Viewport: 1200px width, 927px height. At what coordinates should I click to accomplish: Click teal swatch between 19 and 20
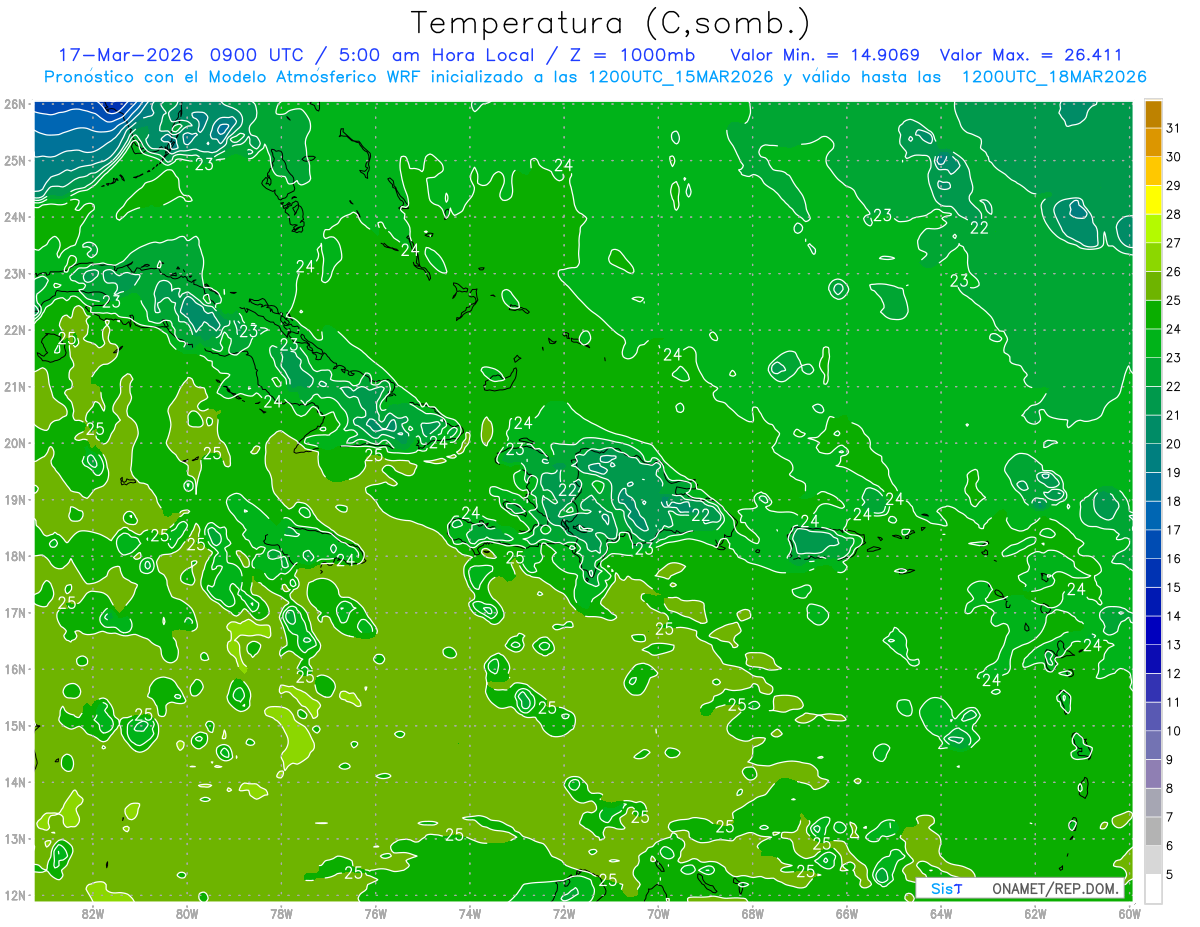tap(1153, 458)
